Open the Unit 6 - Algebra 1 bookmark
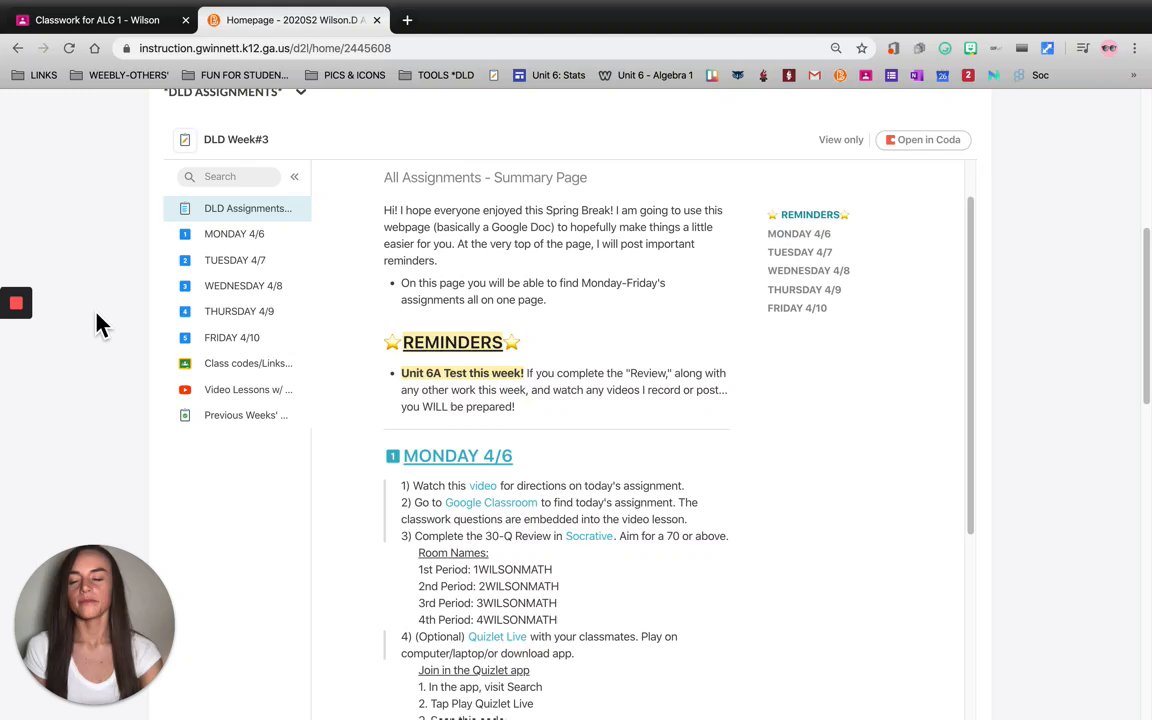This screenshot has width=1152, height=720. click(646, 75)
